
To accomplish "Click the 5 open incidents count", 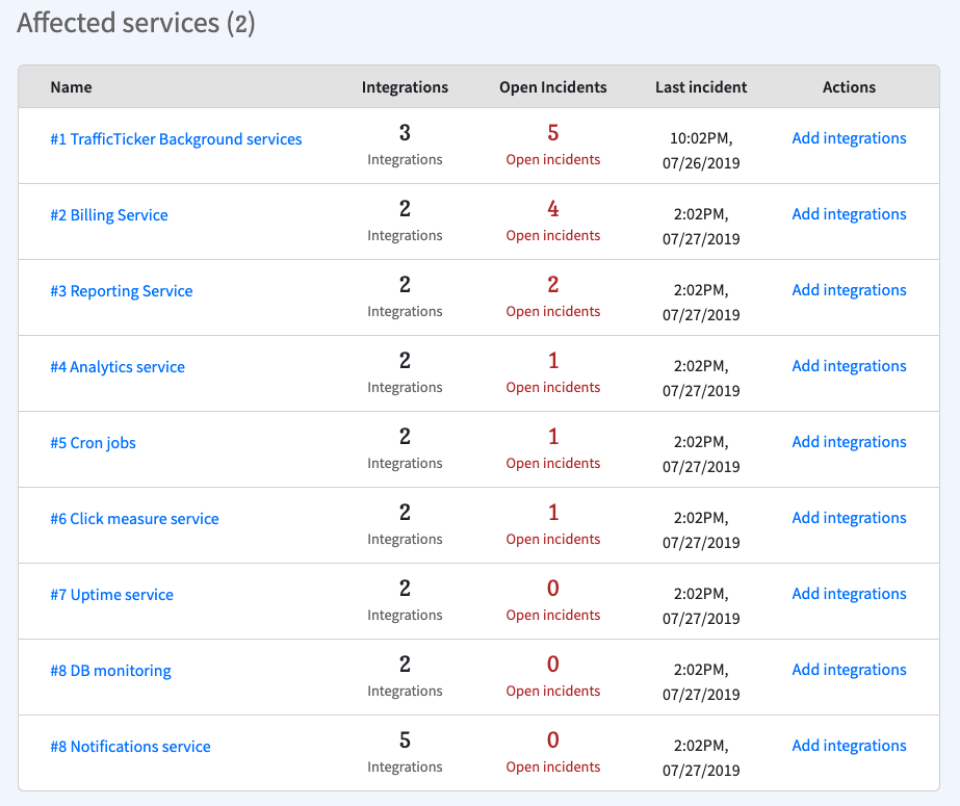I will pos(553,134).
